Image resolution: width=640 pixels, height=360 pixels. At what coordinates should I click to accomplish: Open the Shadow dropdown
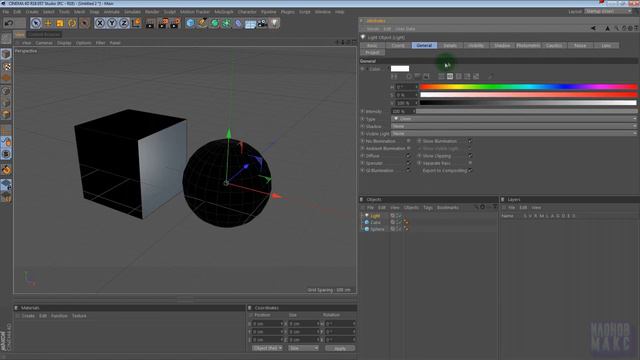click(x=514, y=127)
